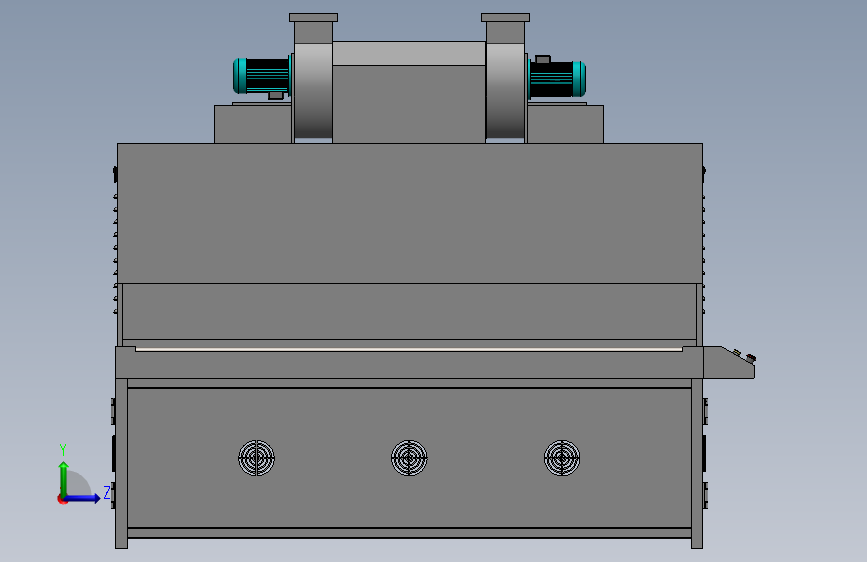Select the right curved blower housing
The height and width of the screenshot is (562, 867).
click(505, 91)
